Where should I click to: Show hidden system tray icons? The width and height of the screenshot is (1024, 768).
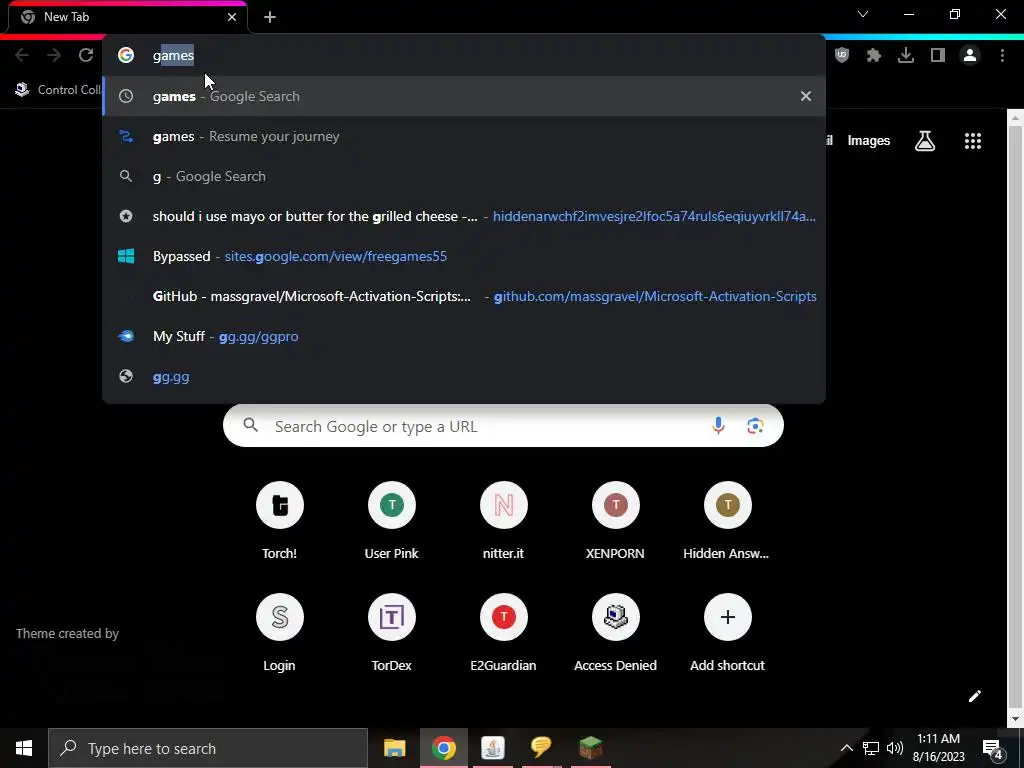pyautogui.click(x=846, y=748)
